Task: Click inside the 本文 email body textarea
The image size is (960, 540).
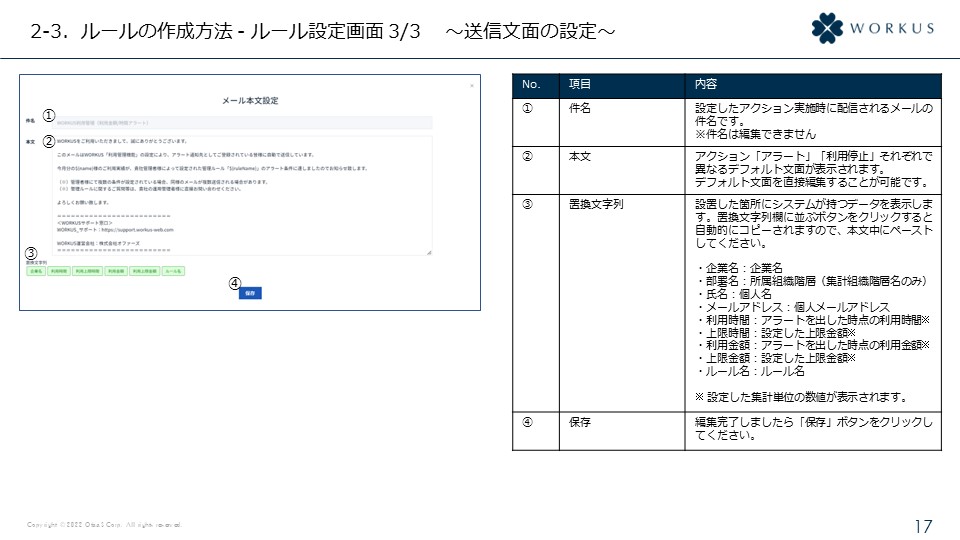Action: pyautogui.click(x=242, y=195)
